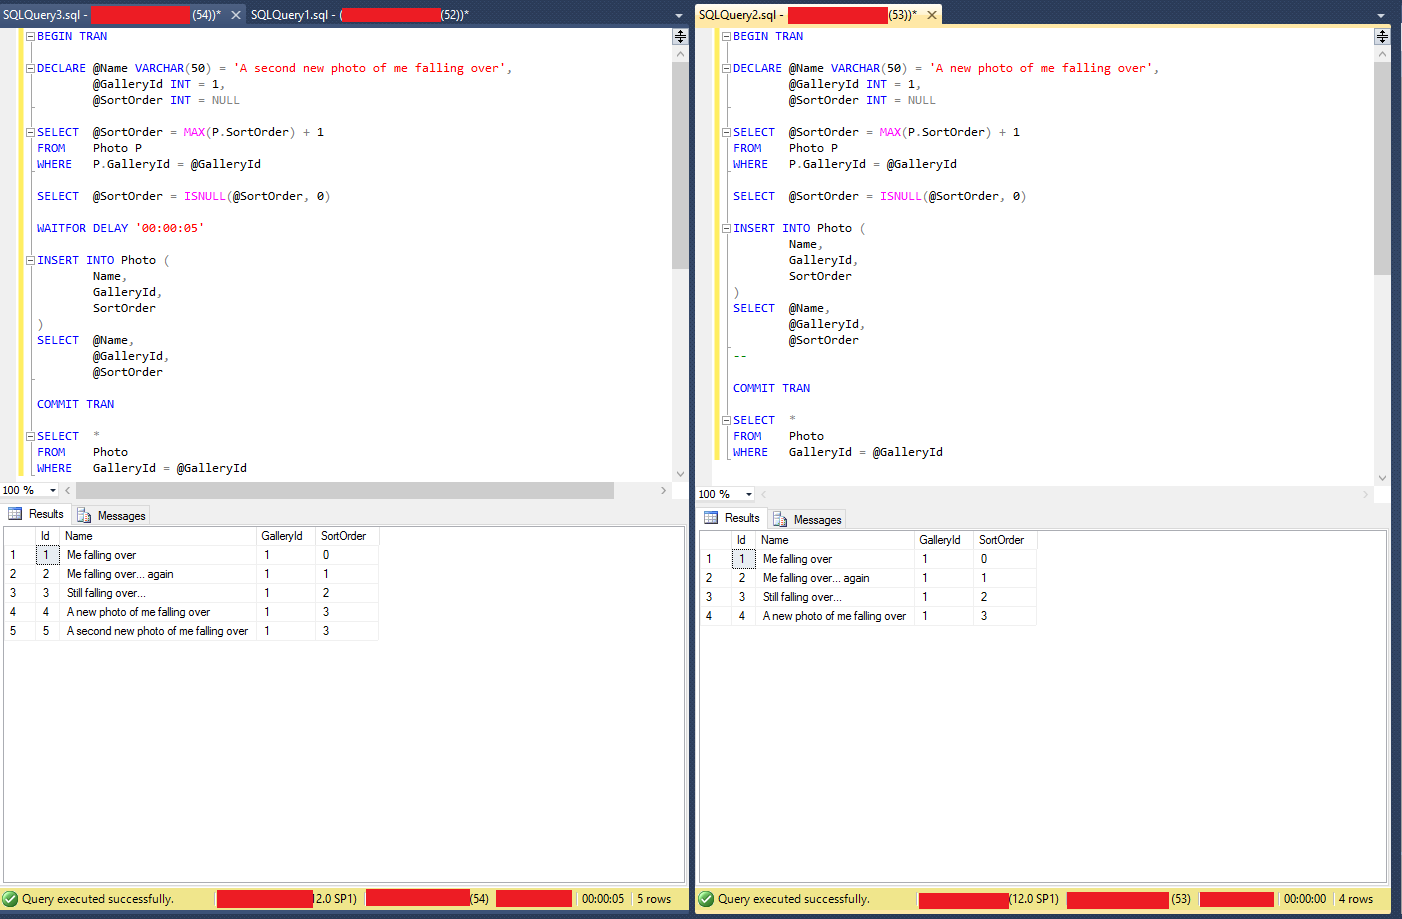Place cursor on COMMIT TRAN in left editor
The image size is (1402, 919).
coord(75,404)
